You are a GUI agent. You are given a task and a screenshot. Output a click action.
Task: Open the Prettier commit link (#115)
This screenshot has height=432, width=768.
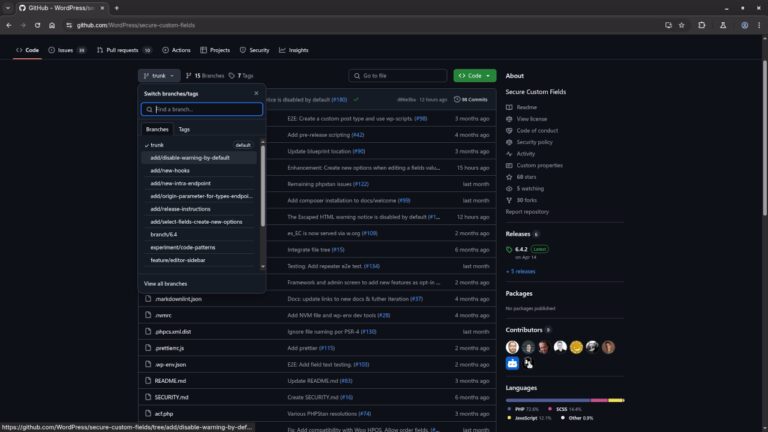click(327, 348)
